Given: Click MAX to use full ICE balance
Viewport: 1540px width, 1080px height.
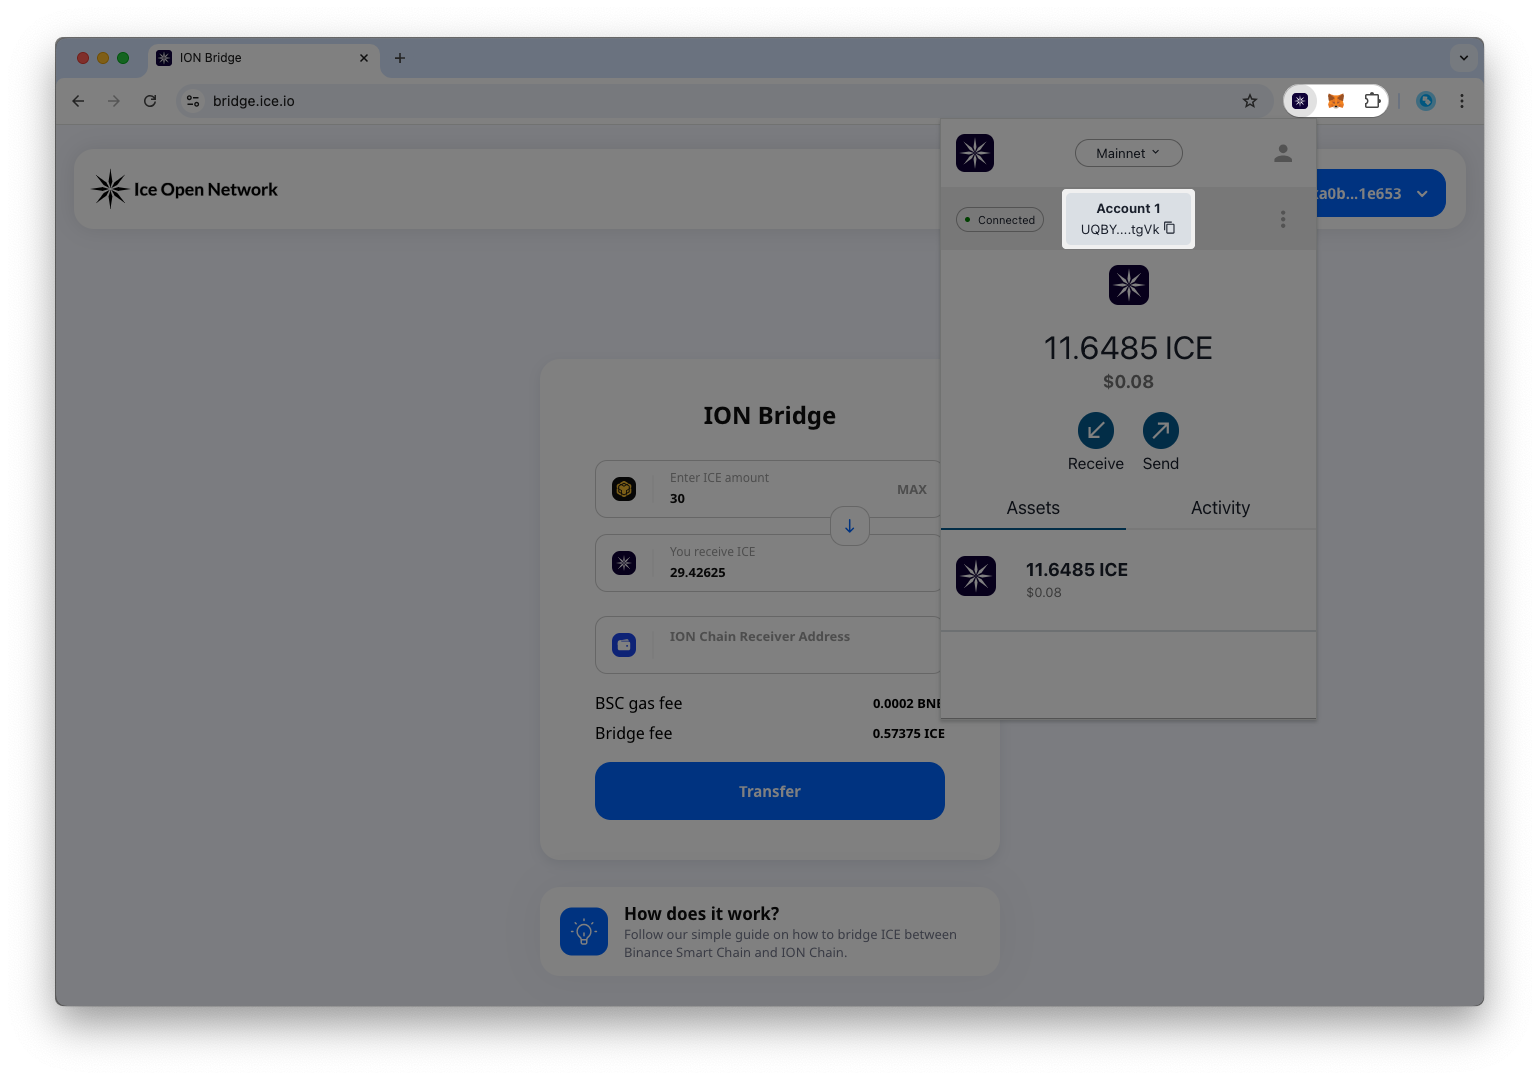Looking at the screenshot, I should [911, 489].
